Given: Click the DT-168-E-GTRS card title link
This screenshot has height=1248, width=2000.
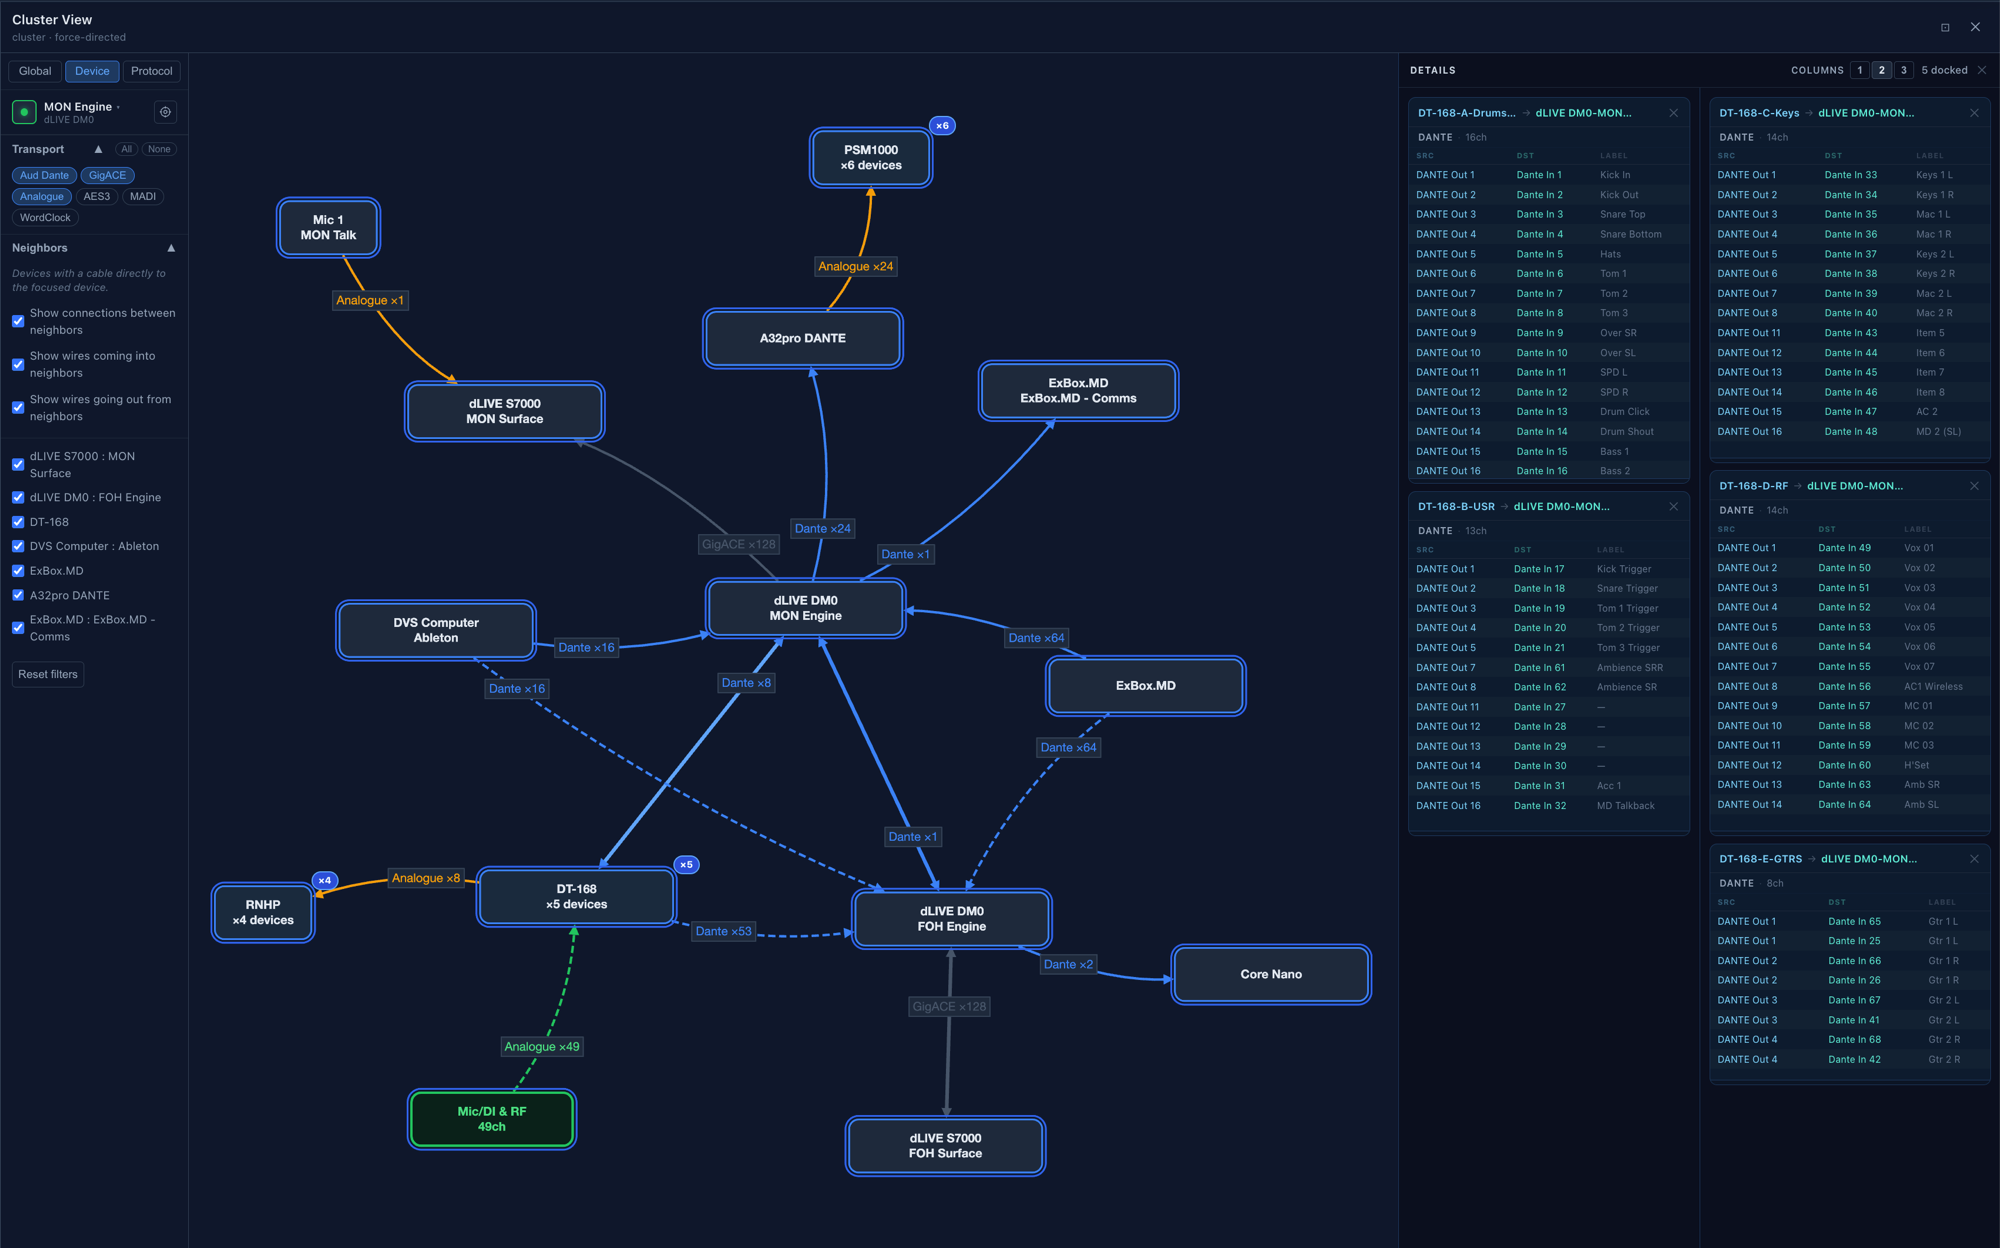Looking at the screenshot, I should pyautogui.click(x=1760, y=859).
